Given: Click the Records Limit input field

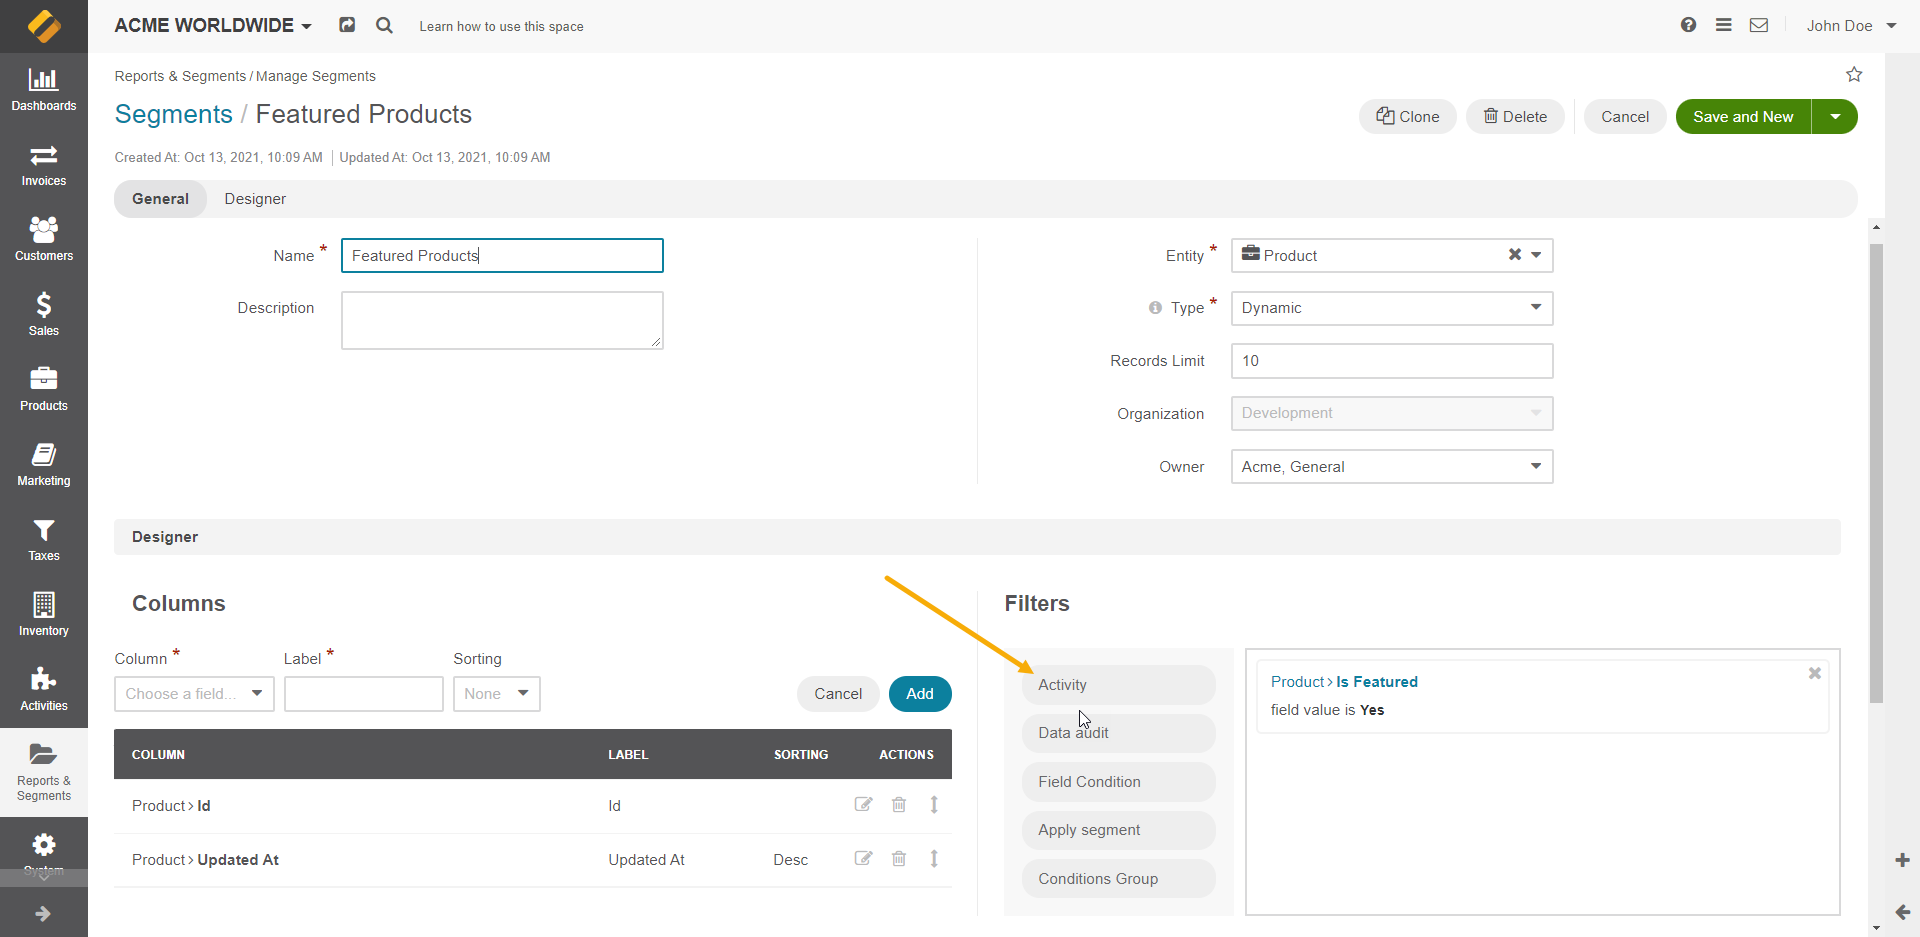Looking at the screenshot, I should click(1391, 361).
